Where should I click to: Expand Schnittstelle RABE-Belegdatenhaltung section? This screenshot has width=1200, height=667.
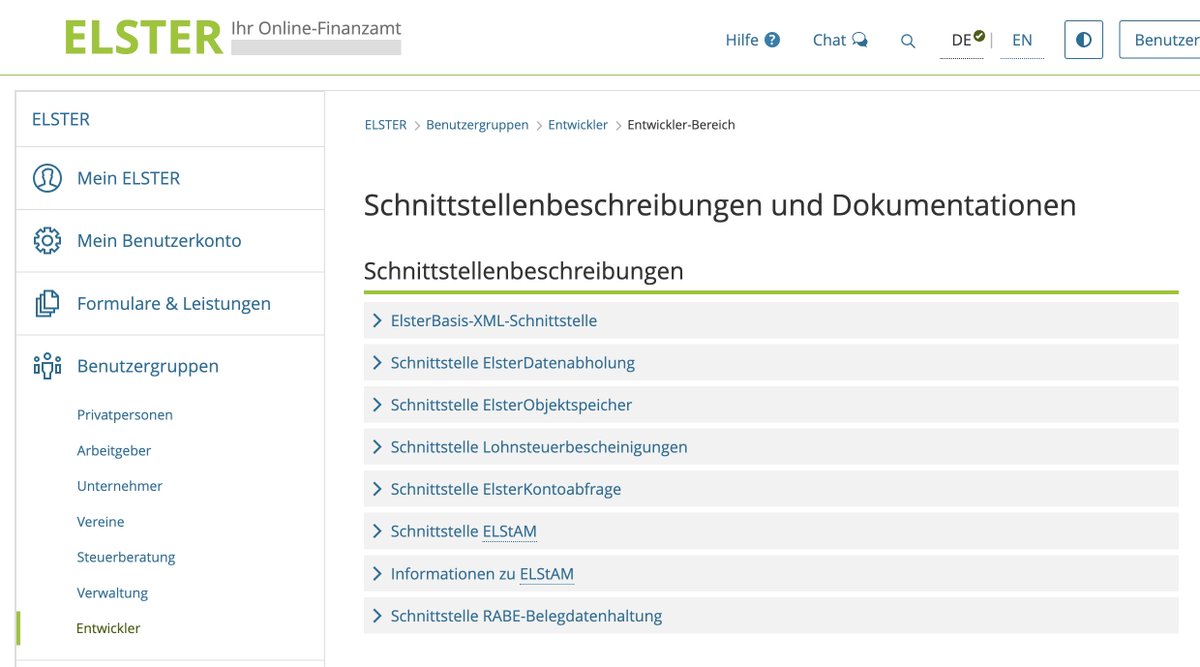[771, 616]
